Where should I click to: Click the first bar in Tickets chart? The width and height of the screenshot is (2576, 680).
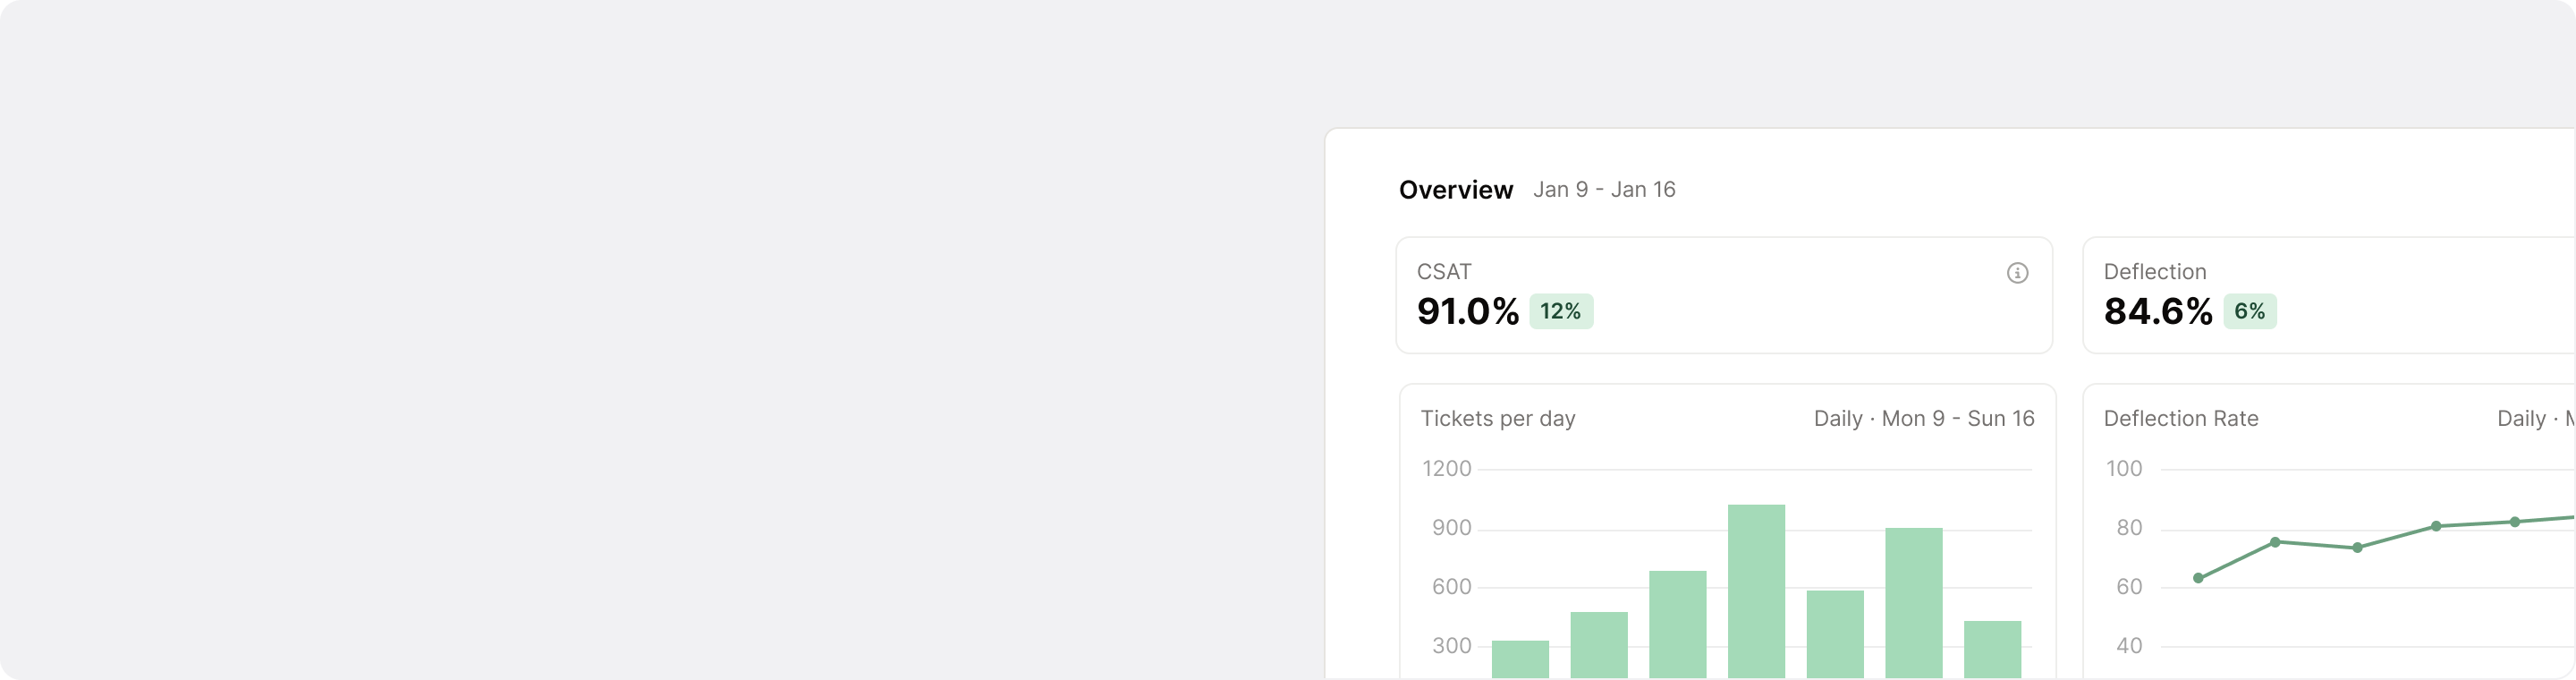coord(1520,659)
